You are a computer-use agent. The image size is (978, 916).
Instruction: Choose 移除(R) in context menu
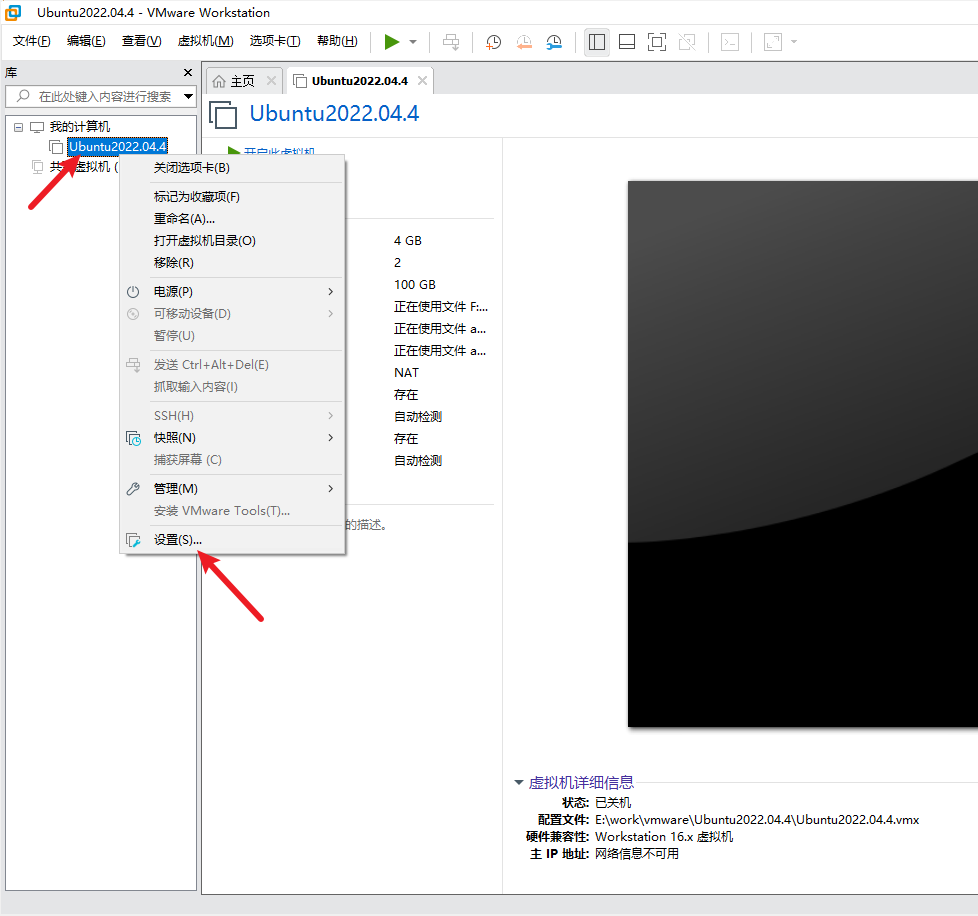pyautogui.click(x=232, y=263)
